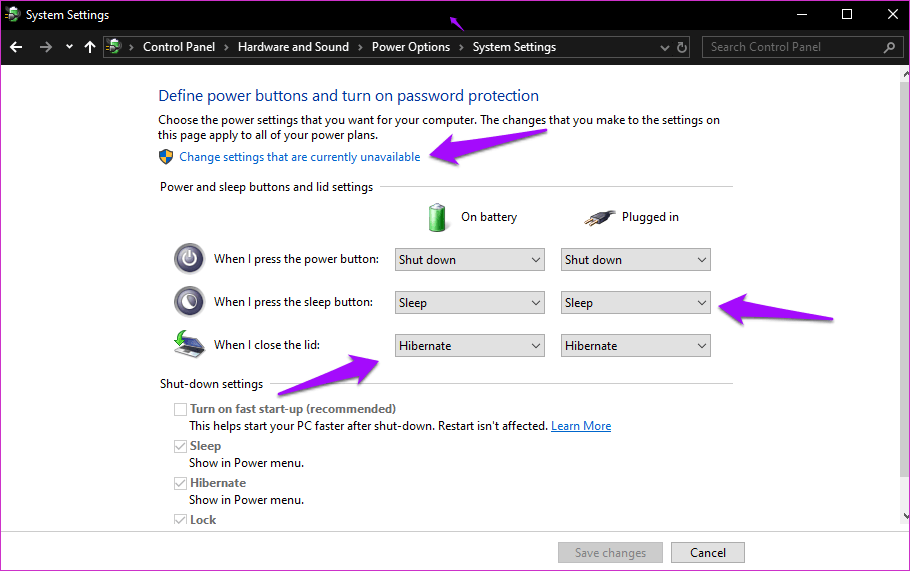Image resolution: width=910 pixels, height=571 pixels.
Task: Click the search magnifier icon
Action: coord(889,47)
